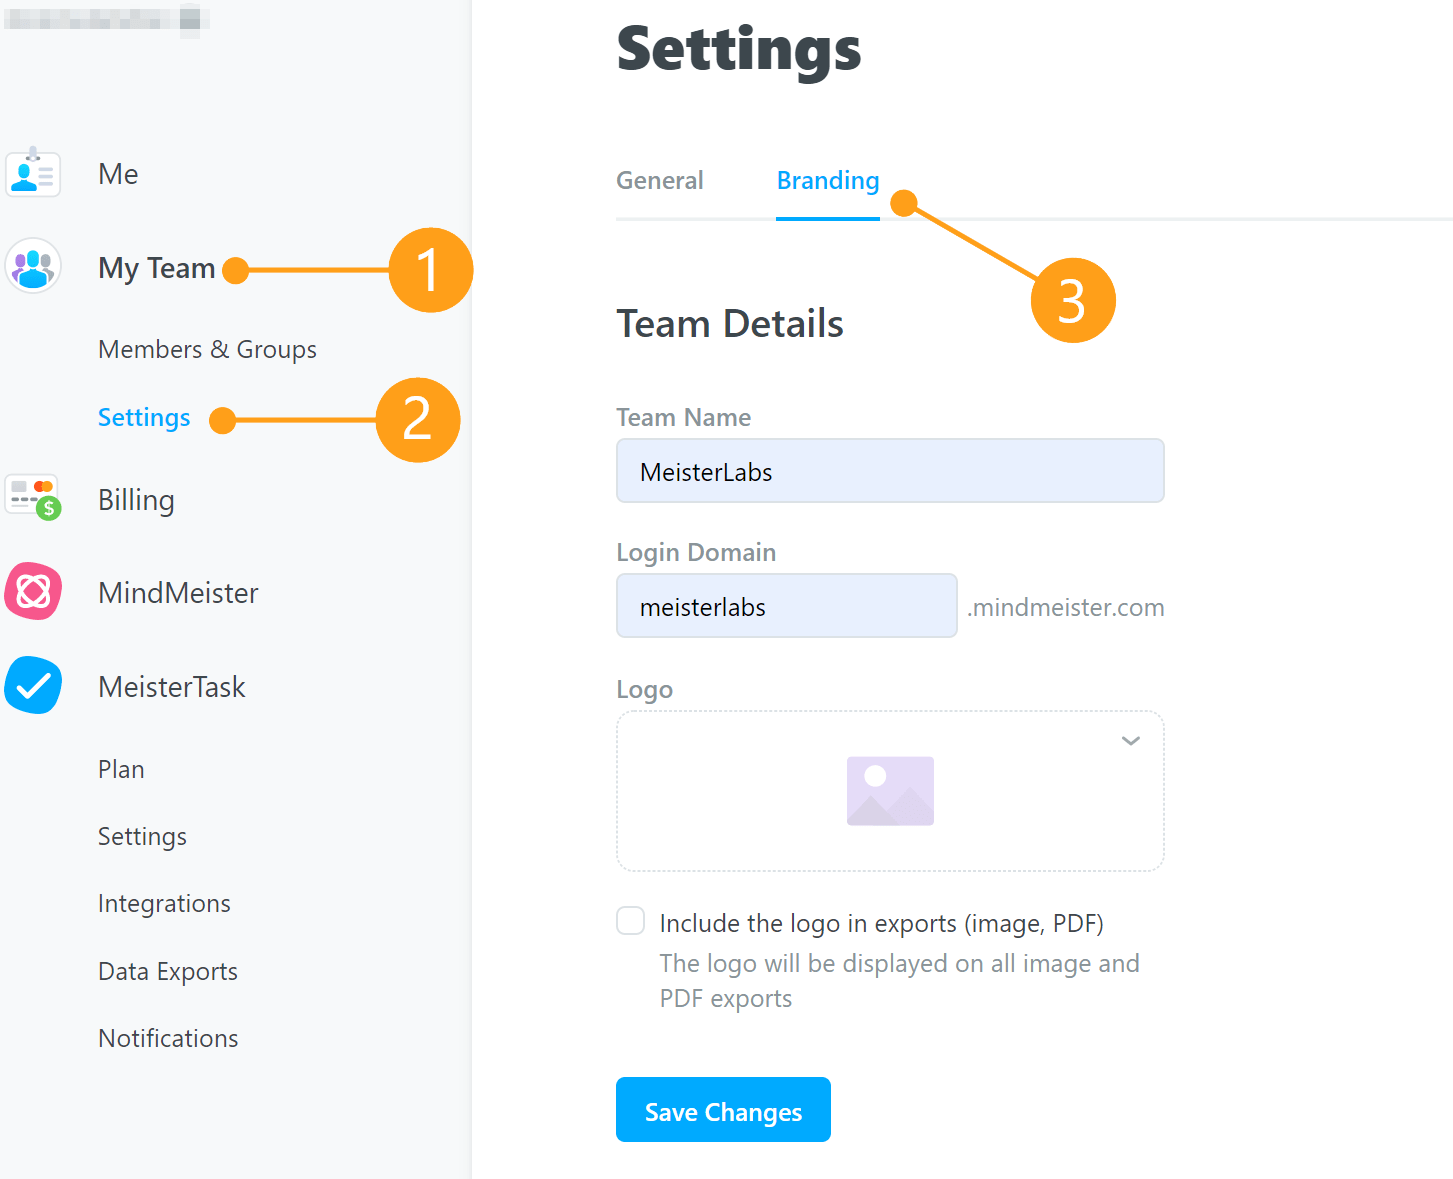
Task: Open Members & Groups in sidebar
Action: [x=207, y=349]
